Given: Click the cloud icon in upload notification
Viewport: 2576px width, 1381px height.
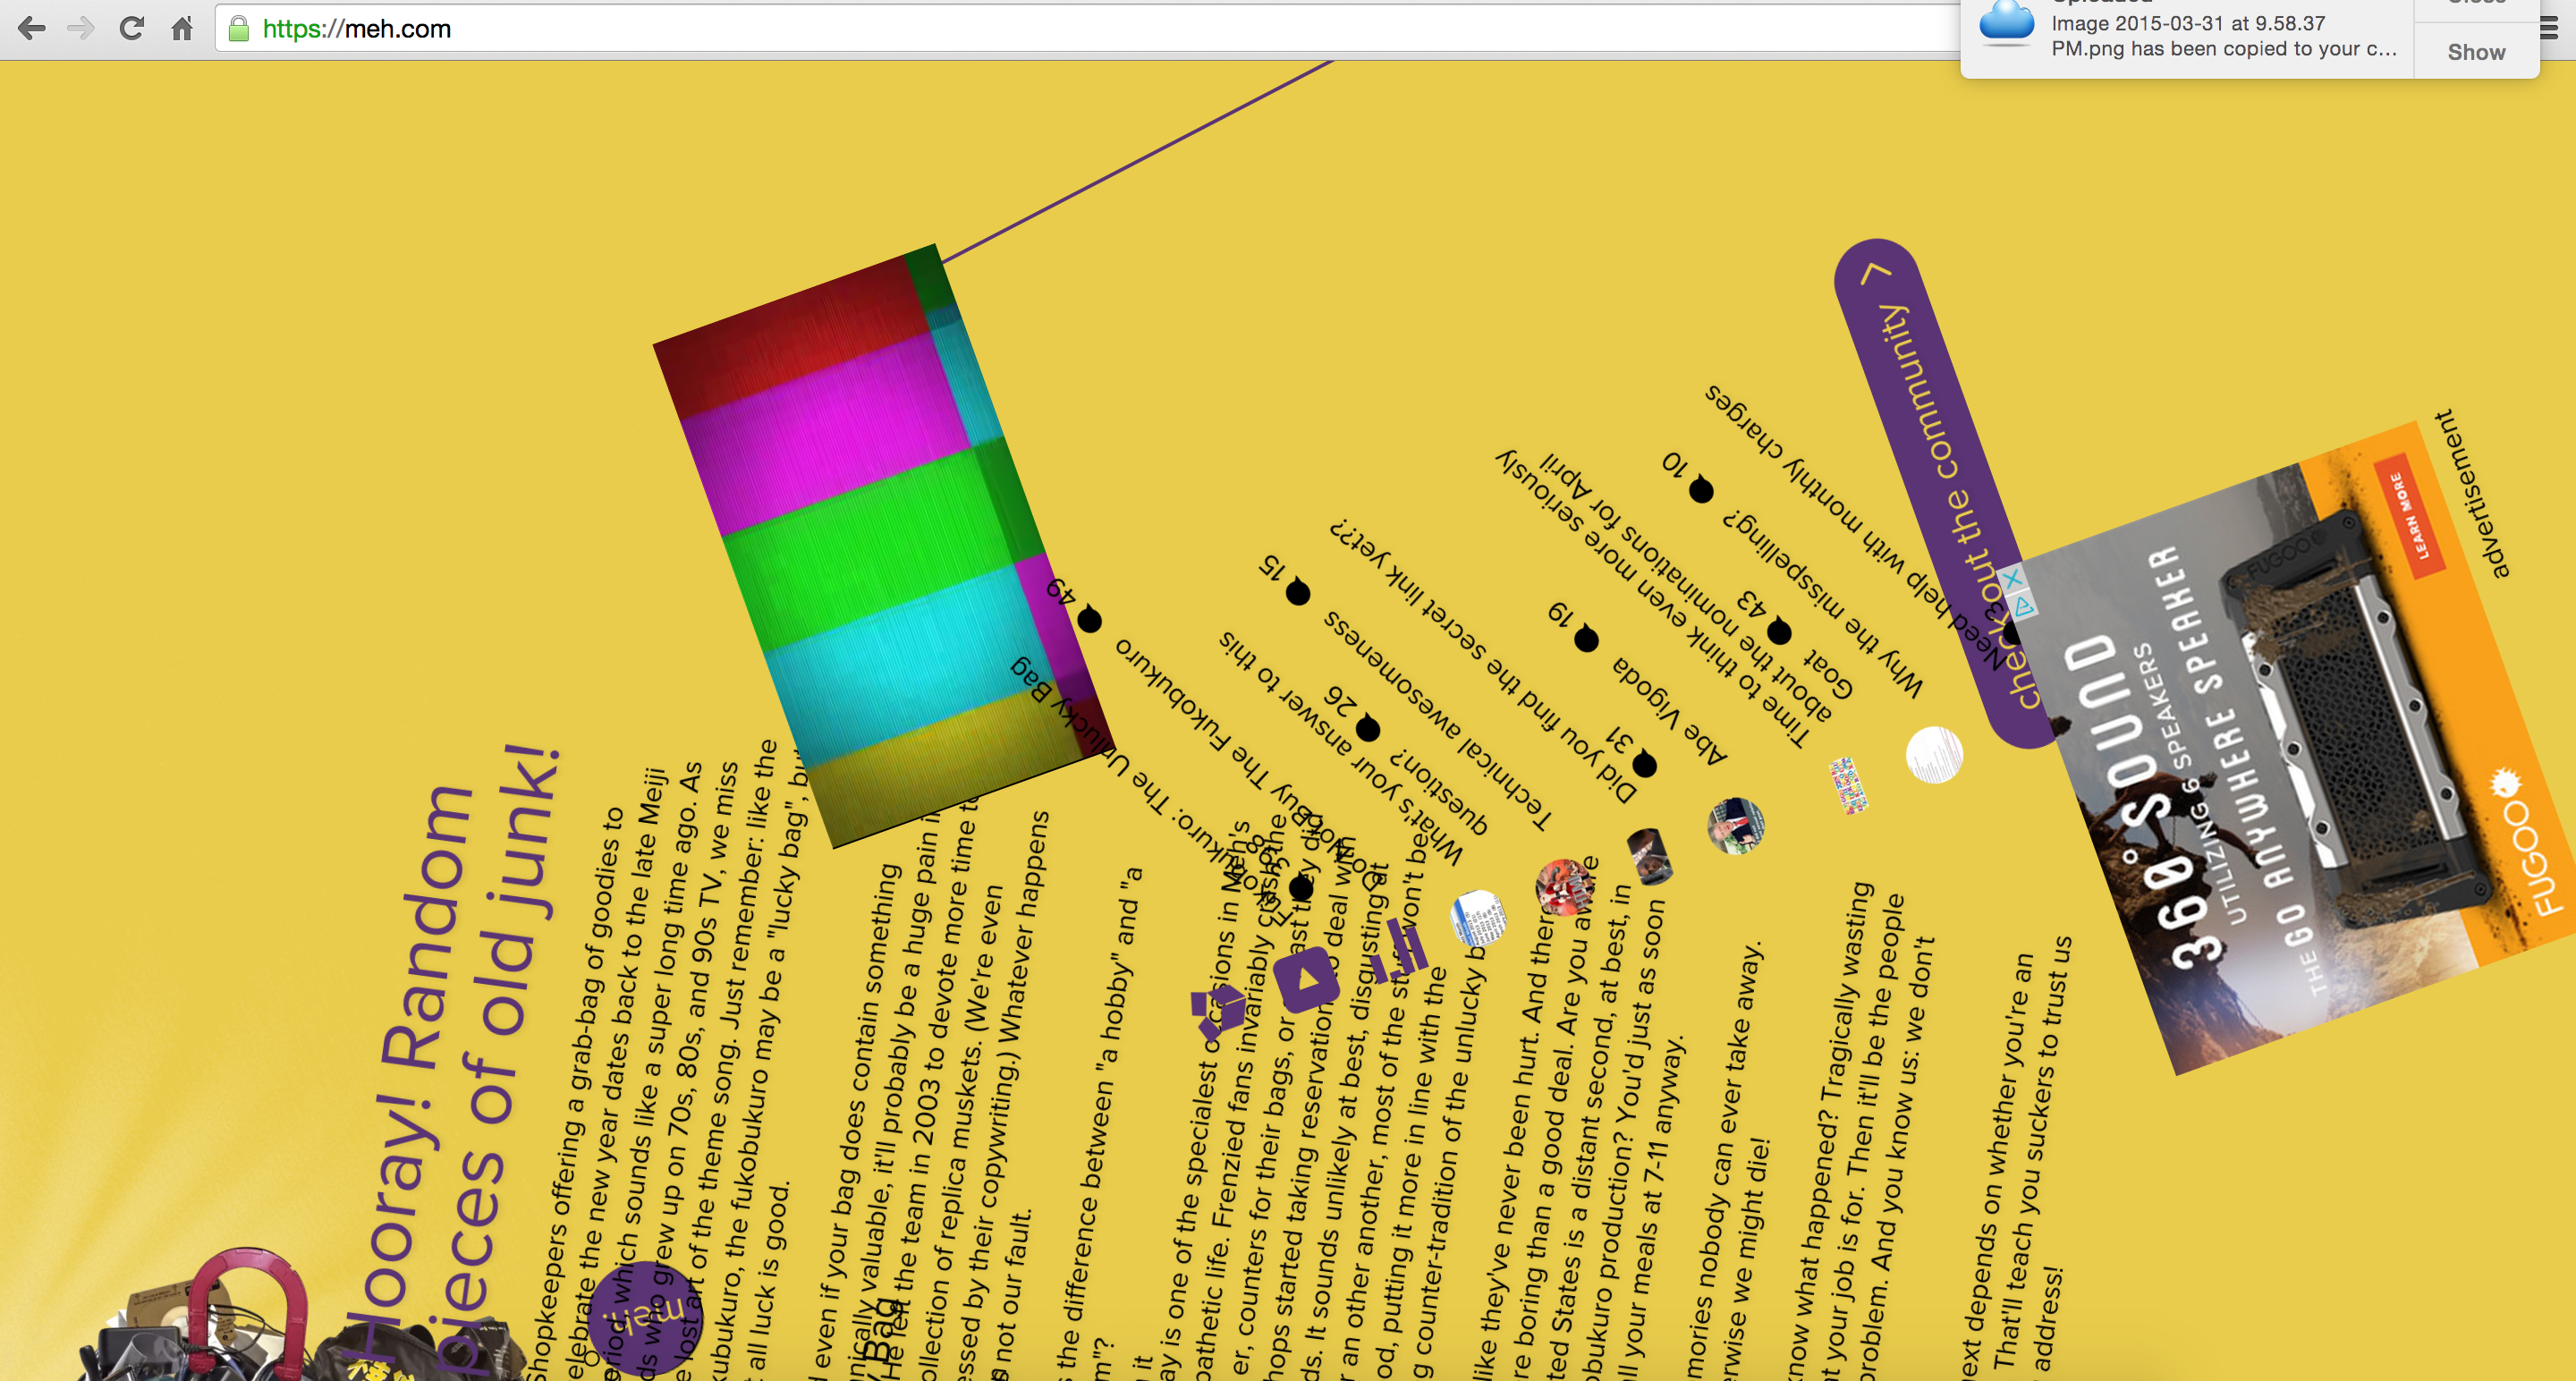Looking at the screenshot, I should click(x=2006, y=24).
